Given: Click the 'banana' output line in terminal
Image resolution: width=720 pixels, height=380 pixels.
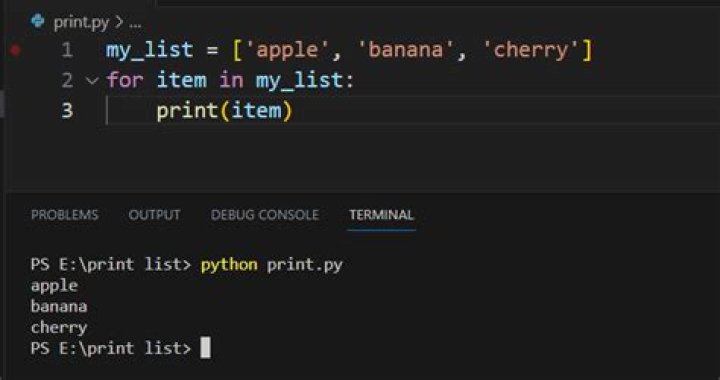Looking at the screenshot, I should click(59, 306).
